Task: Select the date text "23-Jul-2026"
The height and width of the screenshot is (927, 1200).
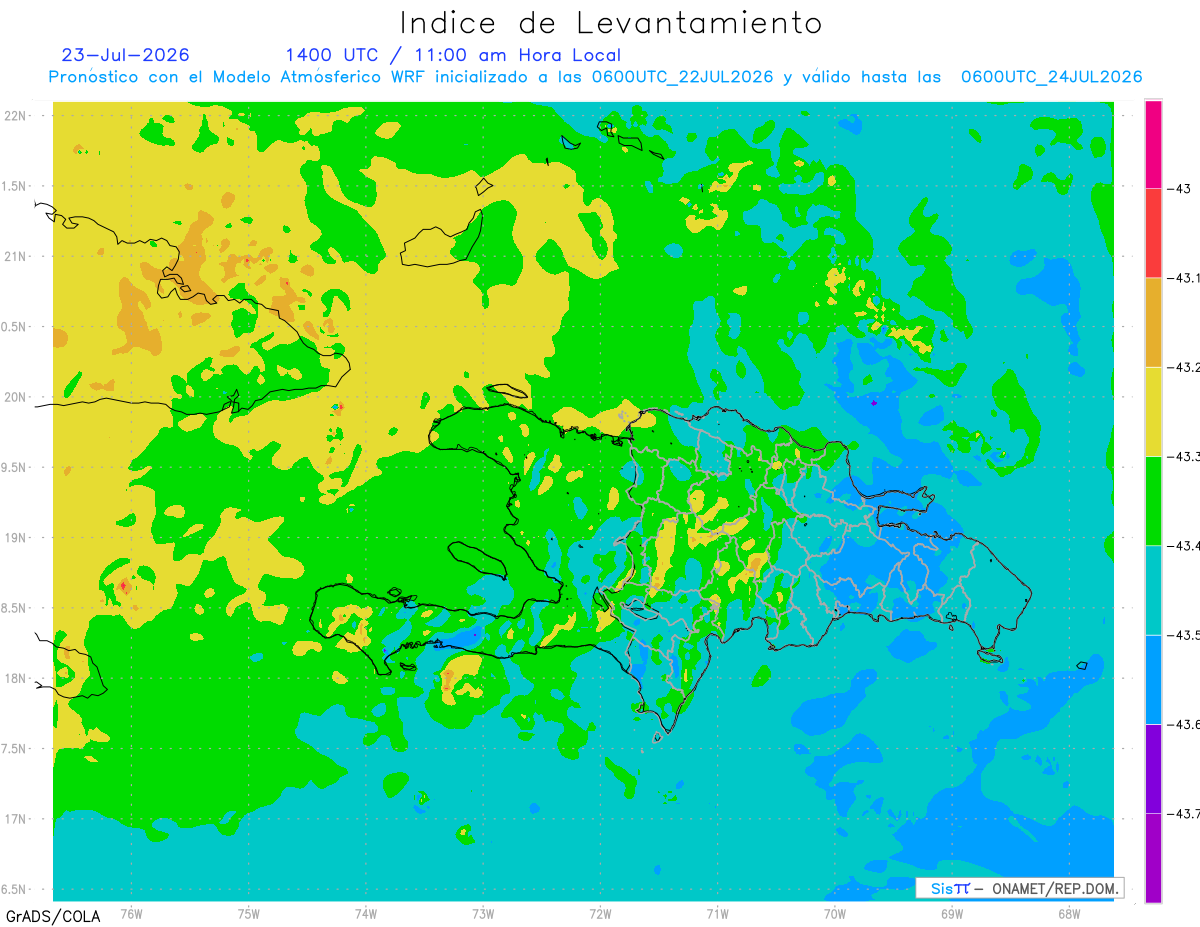Action: [125, 55]
